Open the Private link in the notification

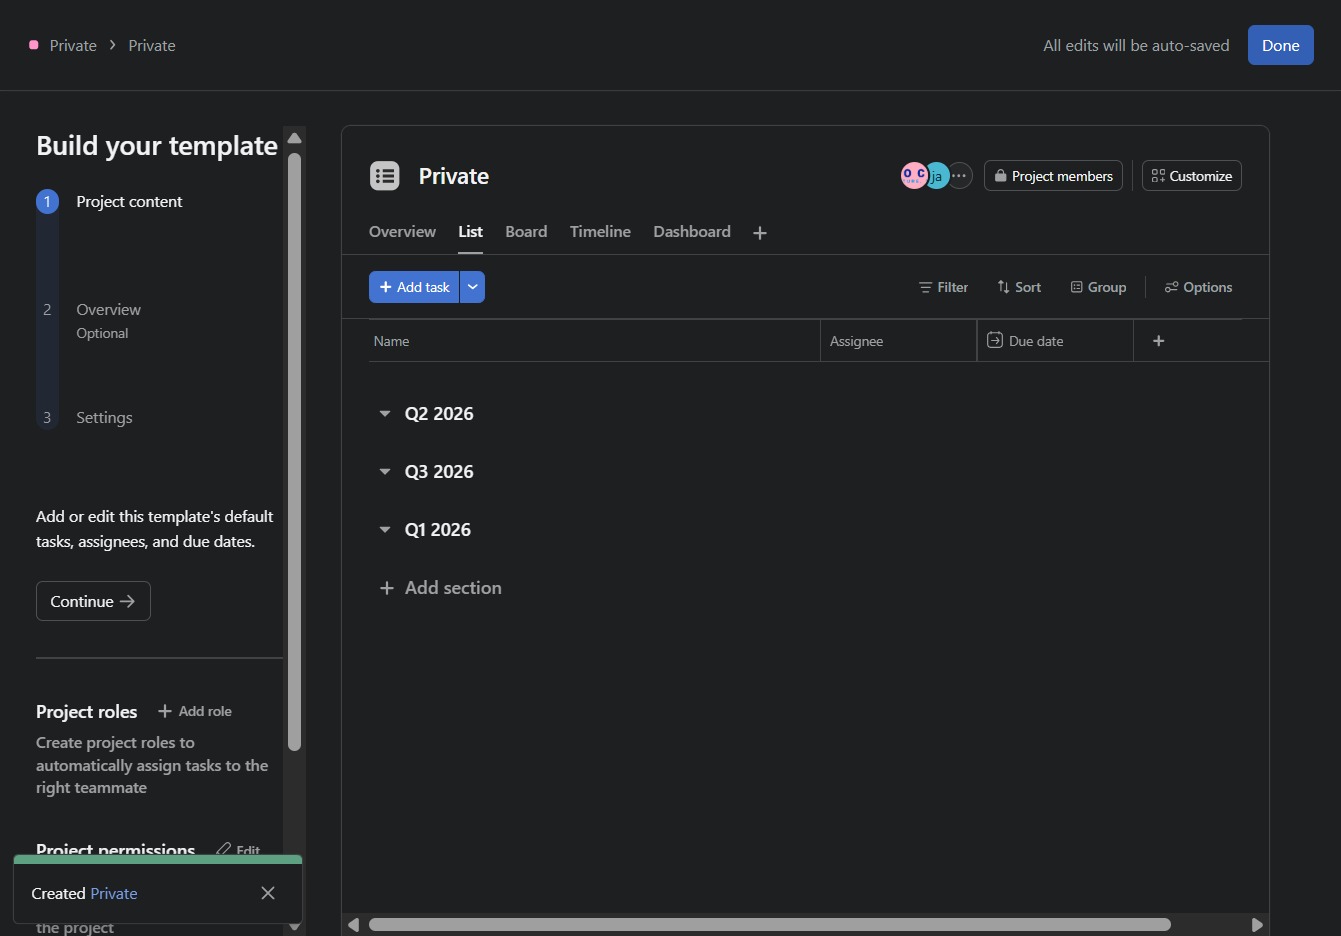114,893
